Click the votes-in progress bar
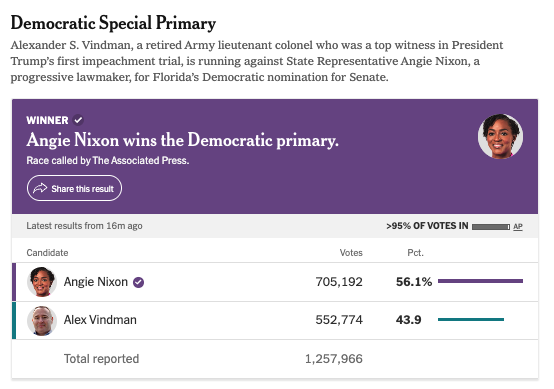 coord(491,226)
